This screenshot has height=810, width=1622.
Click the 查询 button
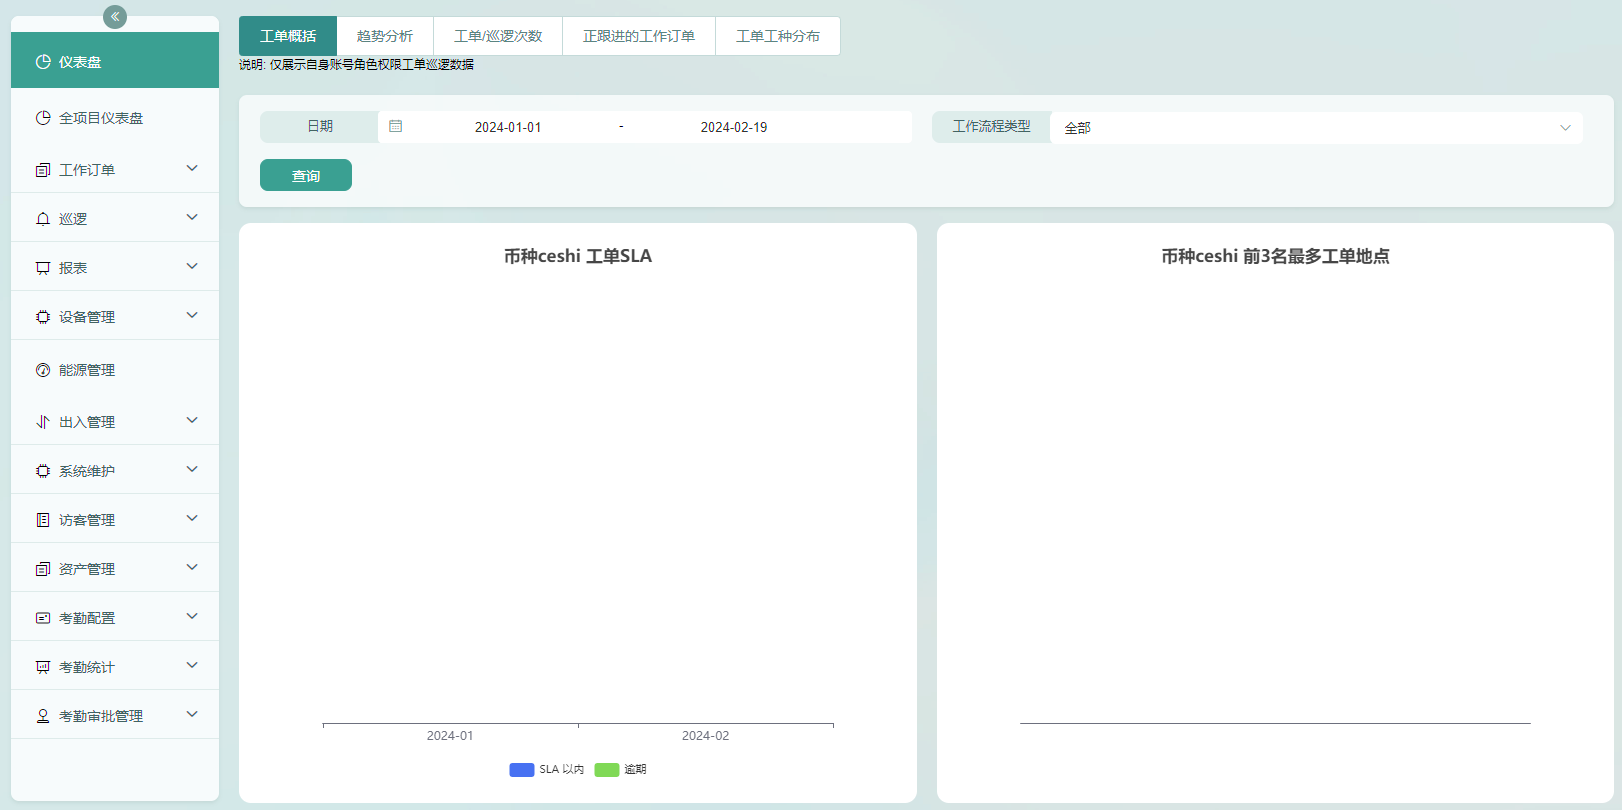pyautogui.click(x=306, y=175)
